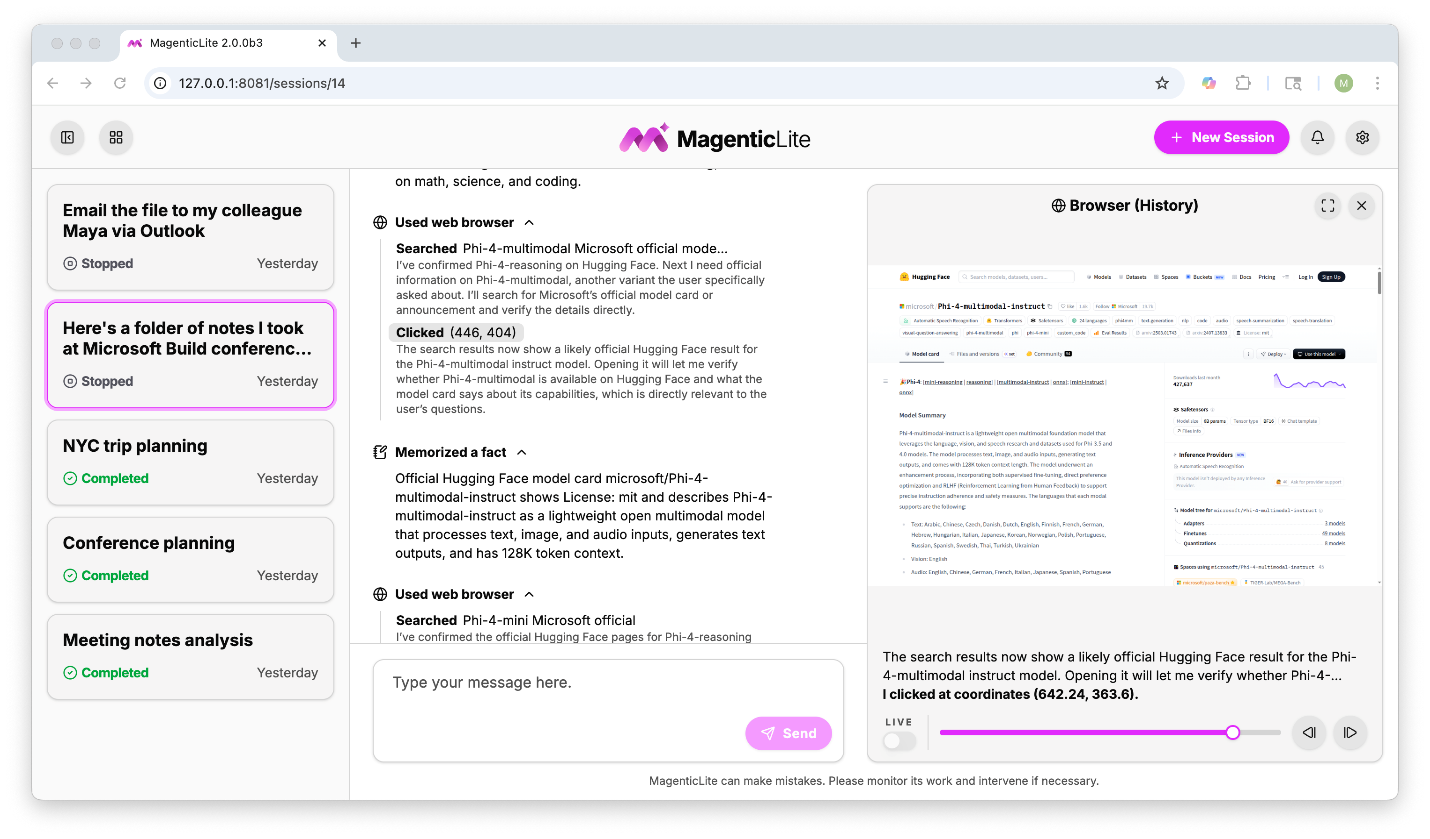Viewport: 1430px width, 839px height.
Task: Open a new browser tab
Action: [356, 43]
